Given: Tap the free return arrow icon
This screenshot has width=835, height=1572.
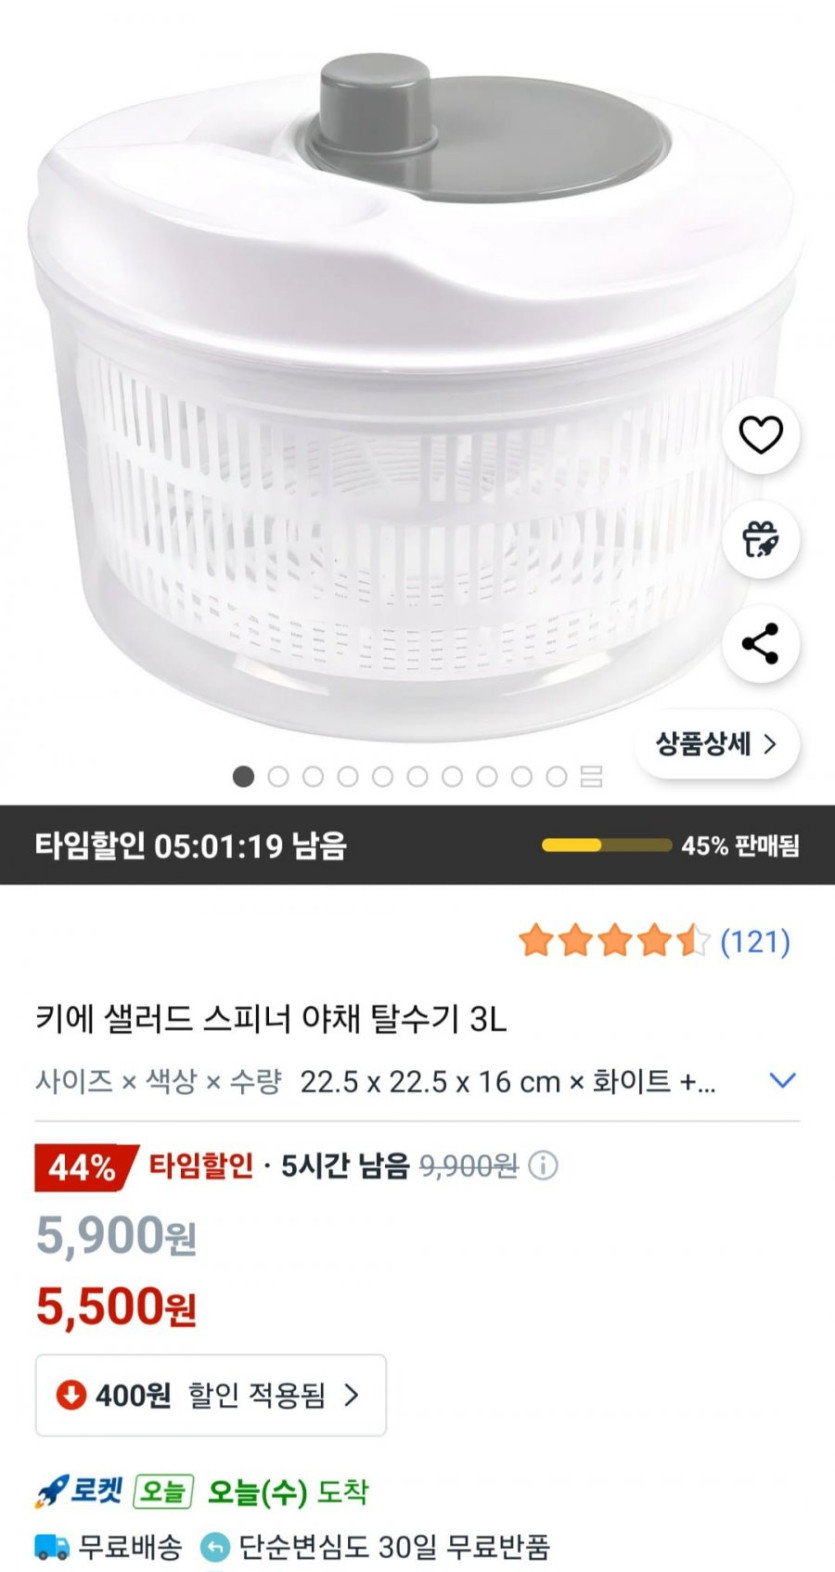Looking at the screenshot, I should tap(215, 1547).
